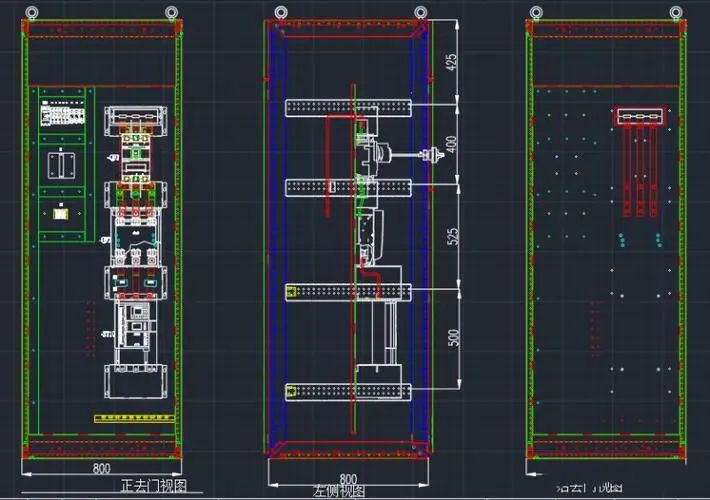
Task: Select the yellow terminal strip at front view bottom
Action: [134, 418]
